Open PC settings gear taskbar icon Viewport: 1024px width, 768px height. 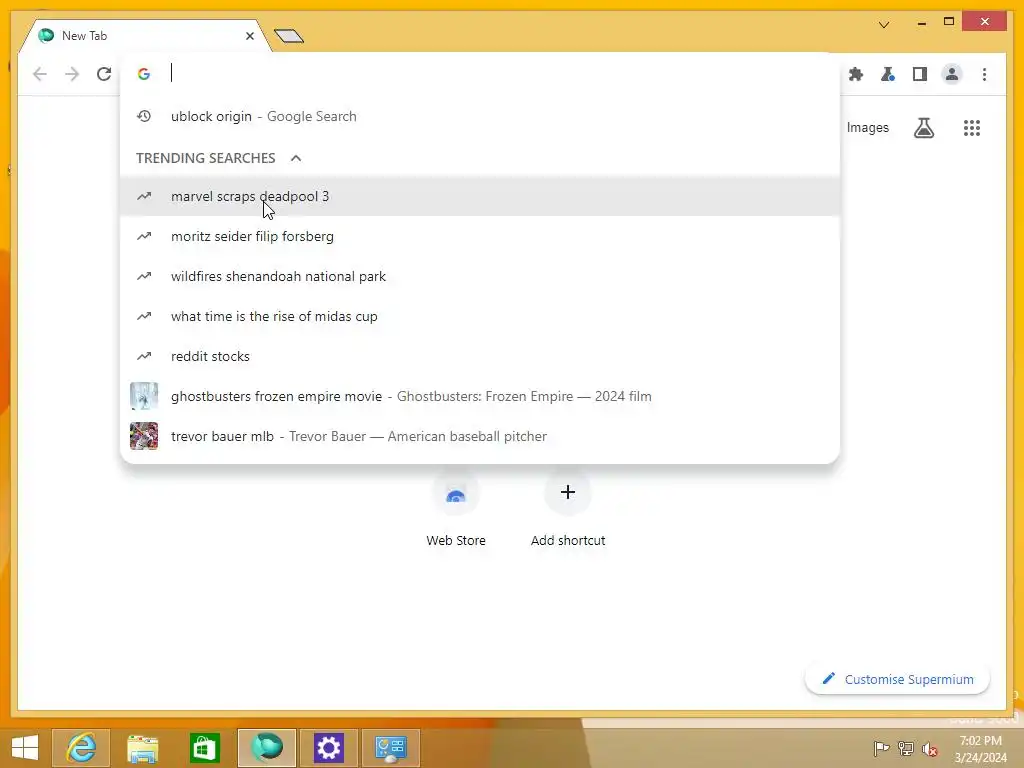pos(328,748)
